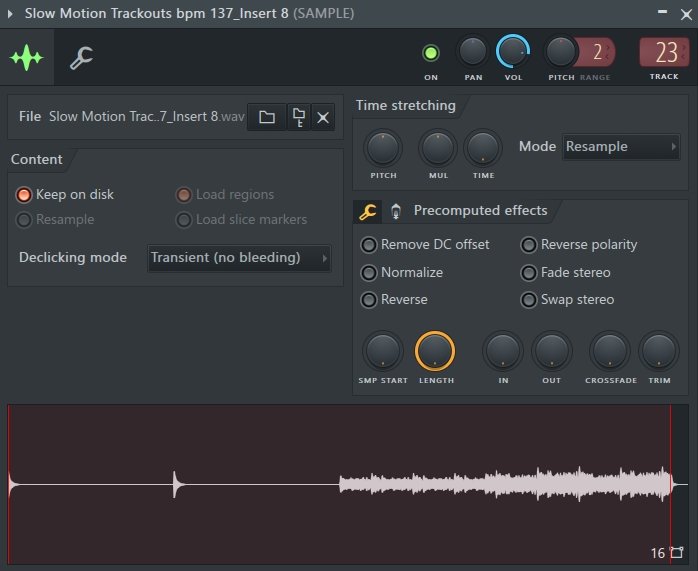Click the fade IN knob

(503, 351)
